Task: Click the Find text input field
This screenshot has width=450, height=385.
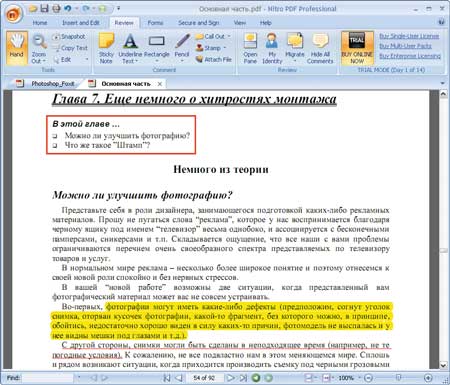Action: pos(47,378)
